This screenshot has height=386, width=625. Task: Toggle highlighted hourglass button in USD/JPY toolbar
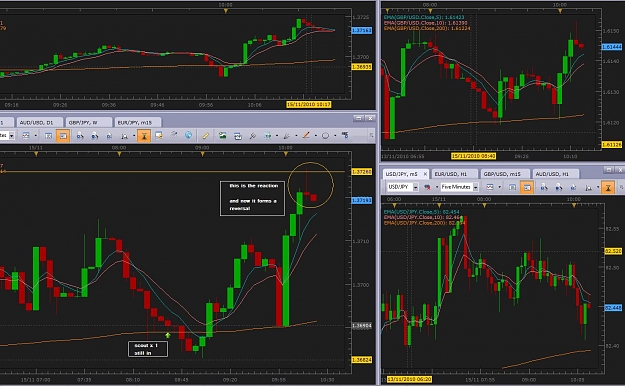point(608,187)
